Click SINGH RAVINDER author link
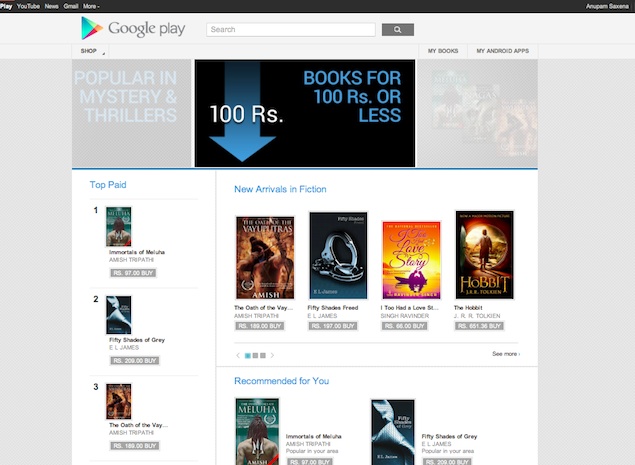 405,316
